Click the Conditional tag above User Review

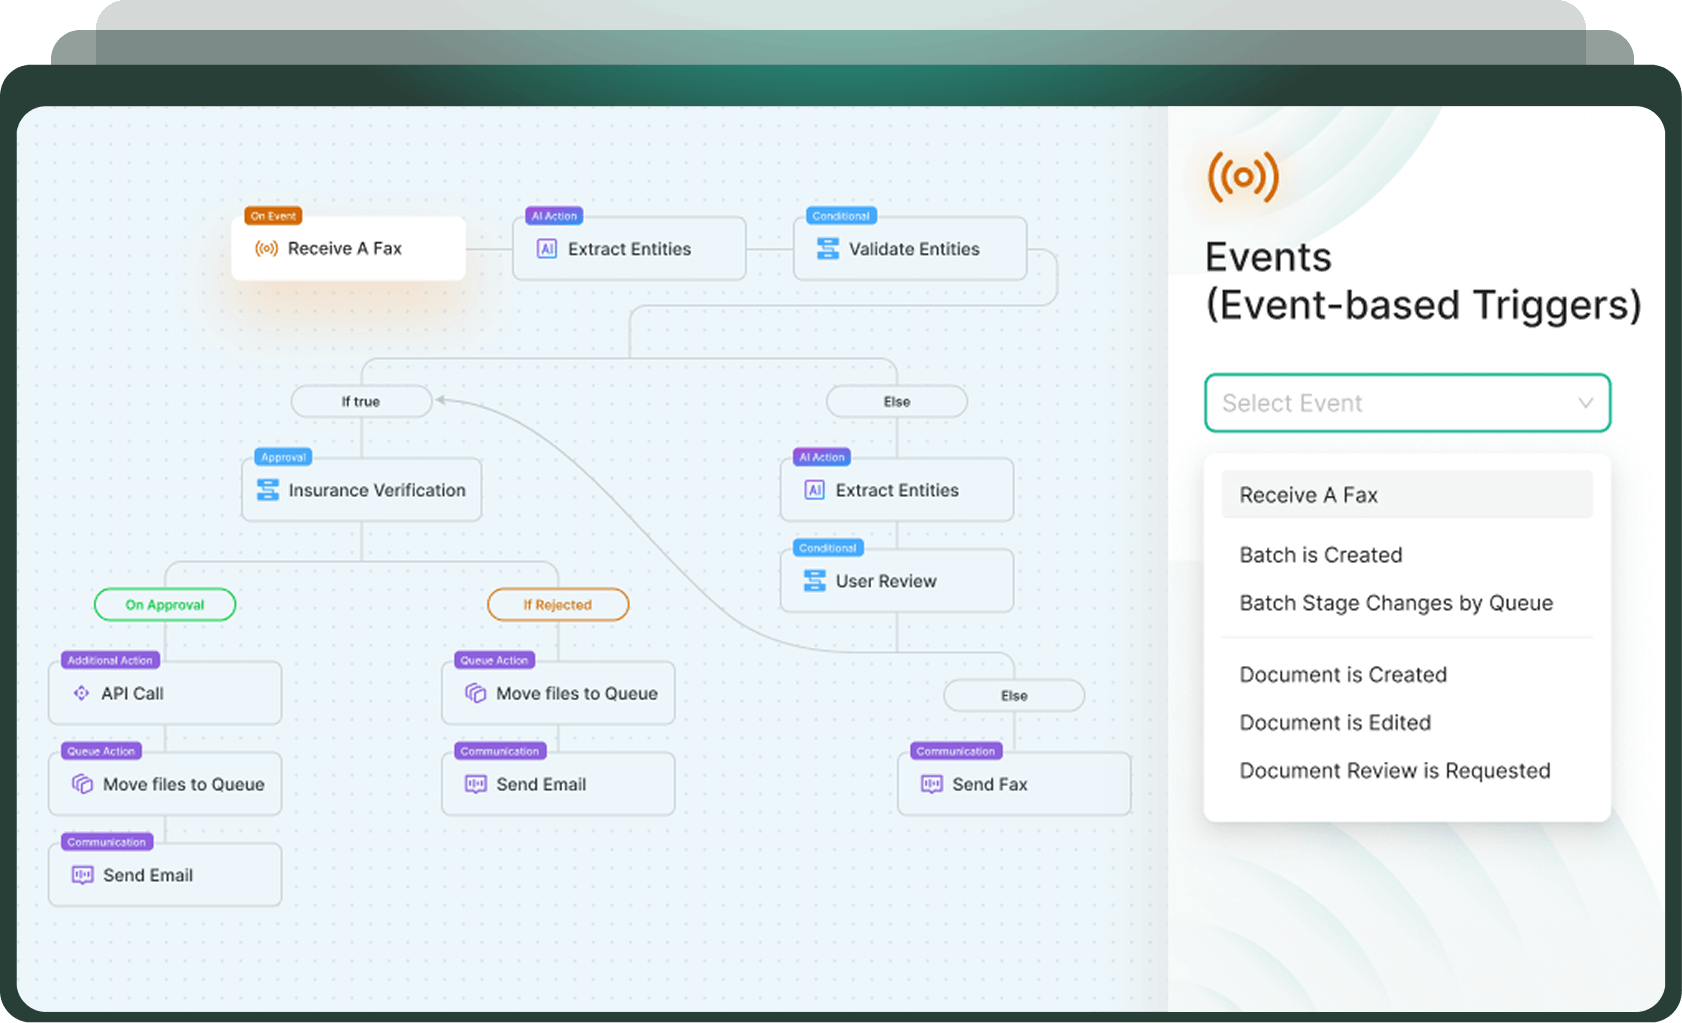(828, 548)
